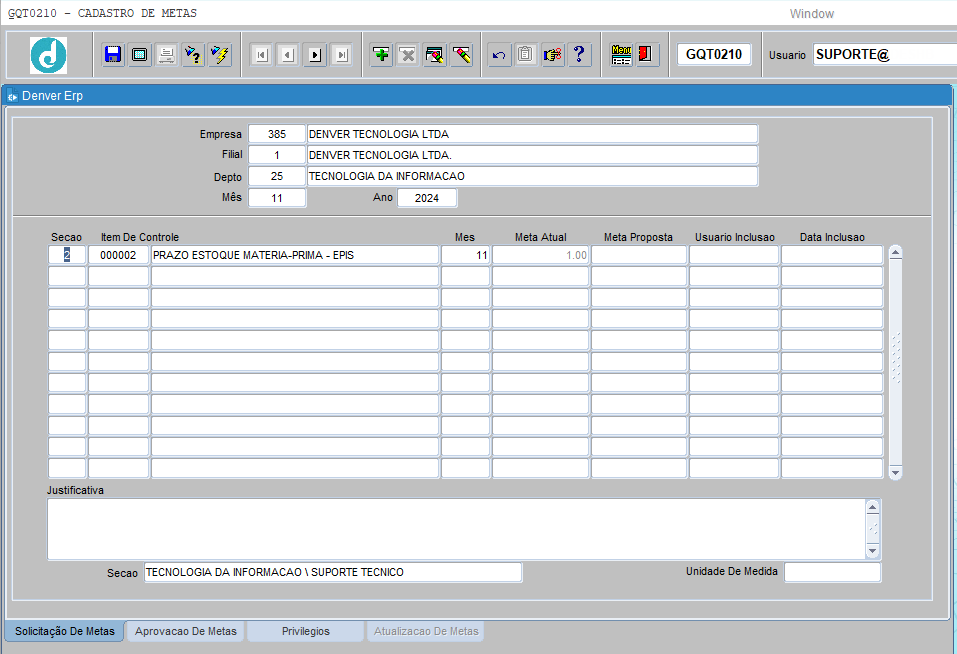The image size is (957, 654).
Task: Click the clear field eraser icon
Action: [461, 55]
